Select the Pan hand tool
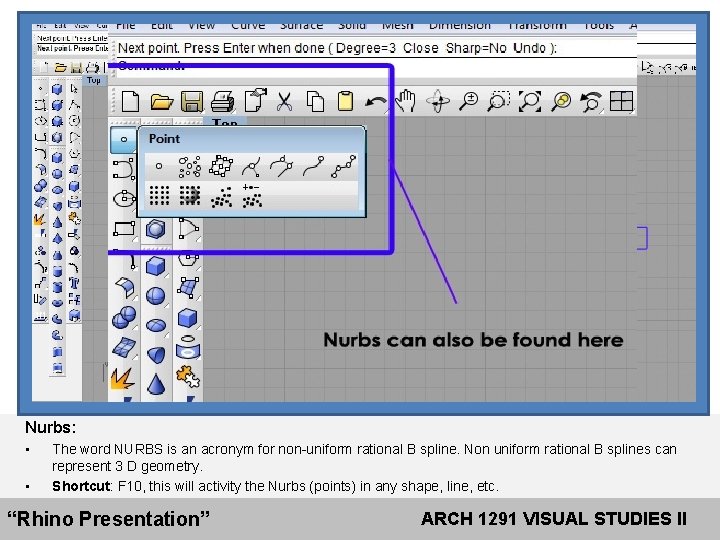The image size is (720, 540). (x=405, y=101)
